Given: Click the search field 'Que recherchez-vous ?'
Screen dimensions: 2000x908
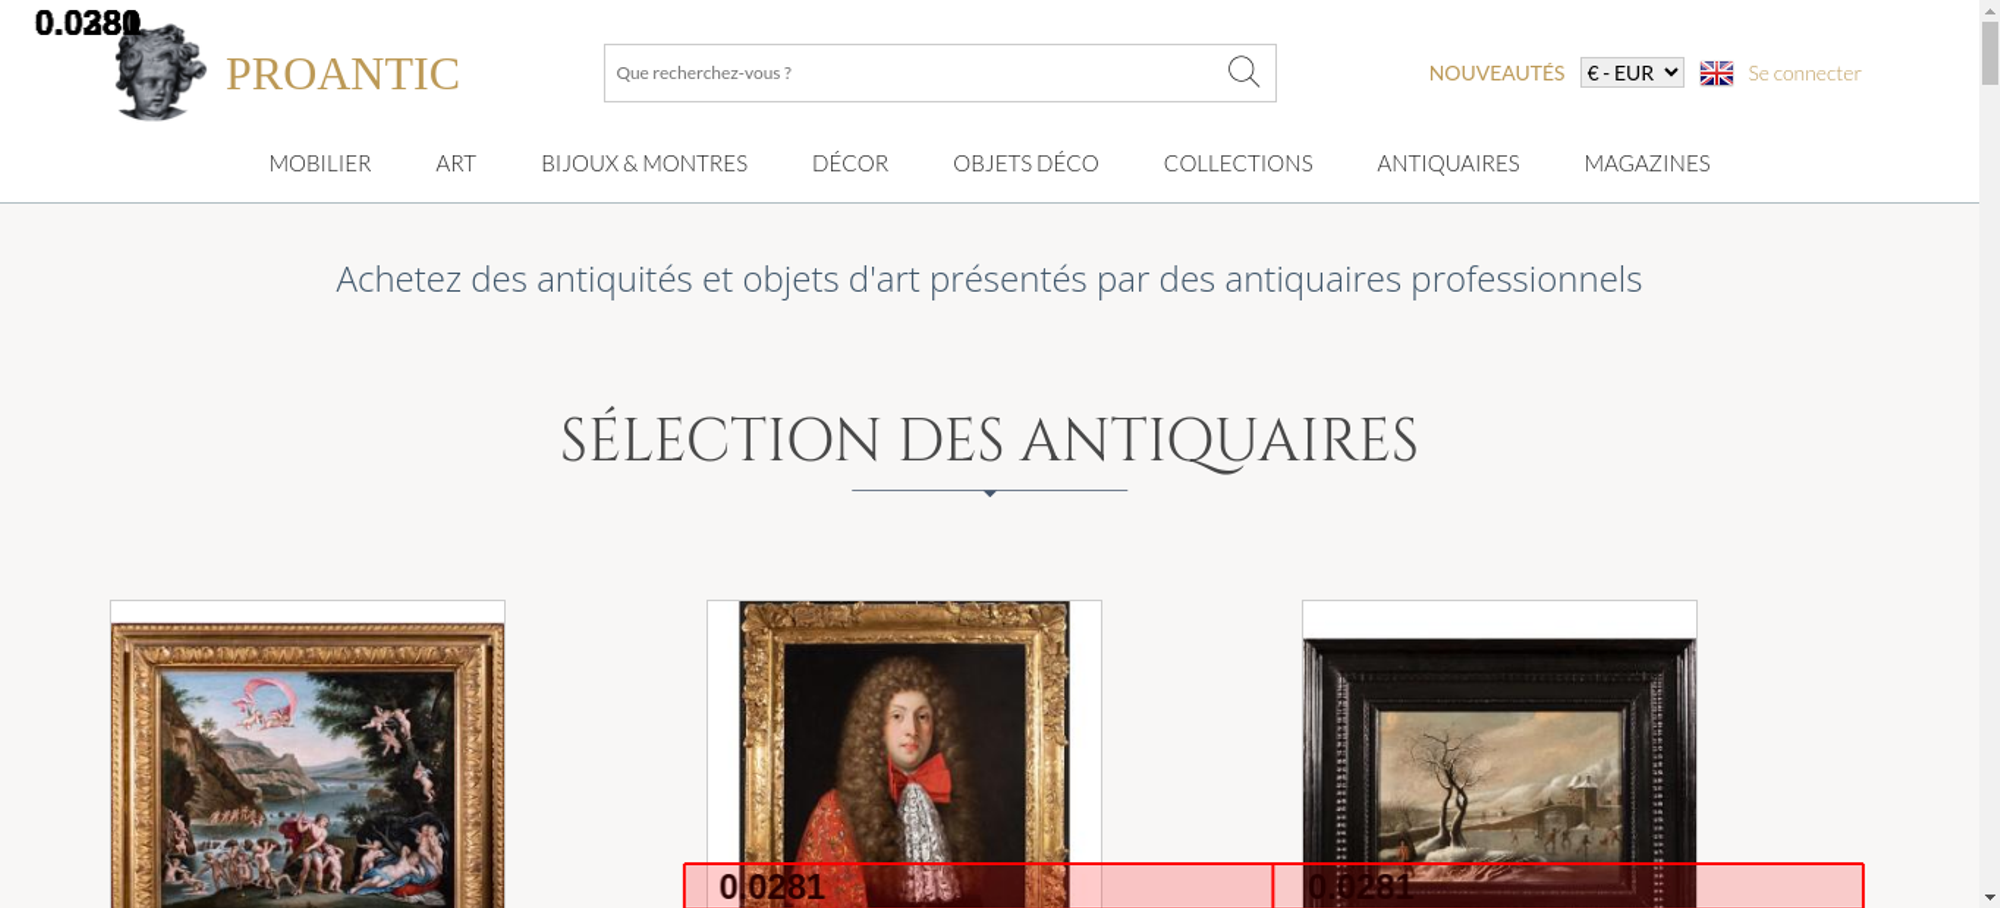Looking at the screenshot, I should [x=910, y=73].
